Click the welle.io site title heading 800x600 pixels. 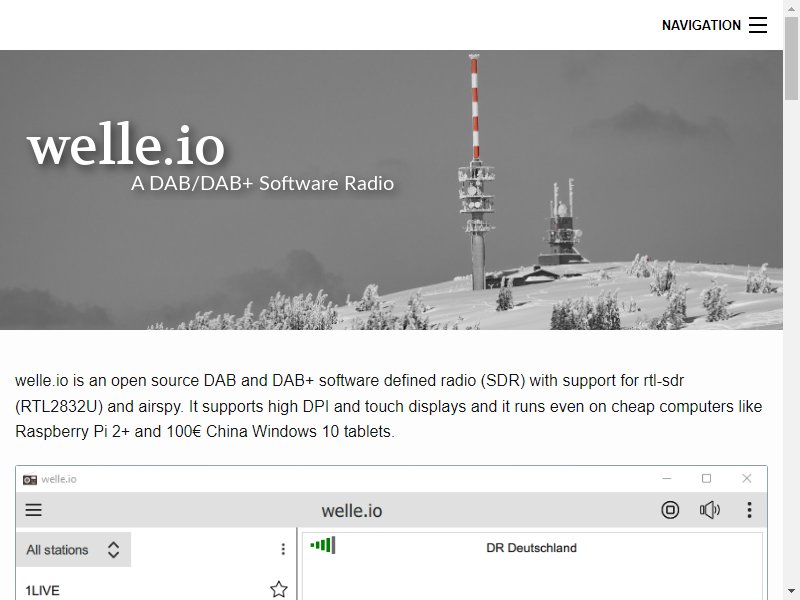[x=126, y=144]
